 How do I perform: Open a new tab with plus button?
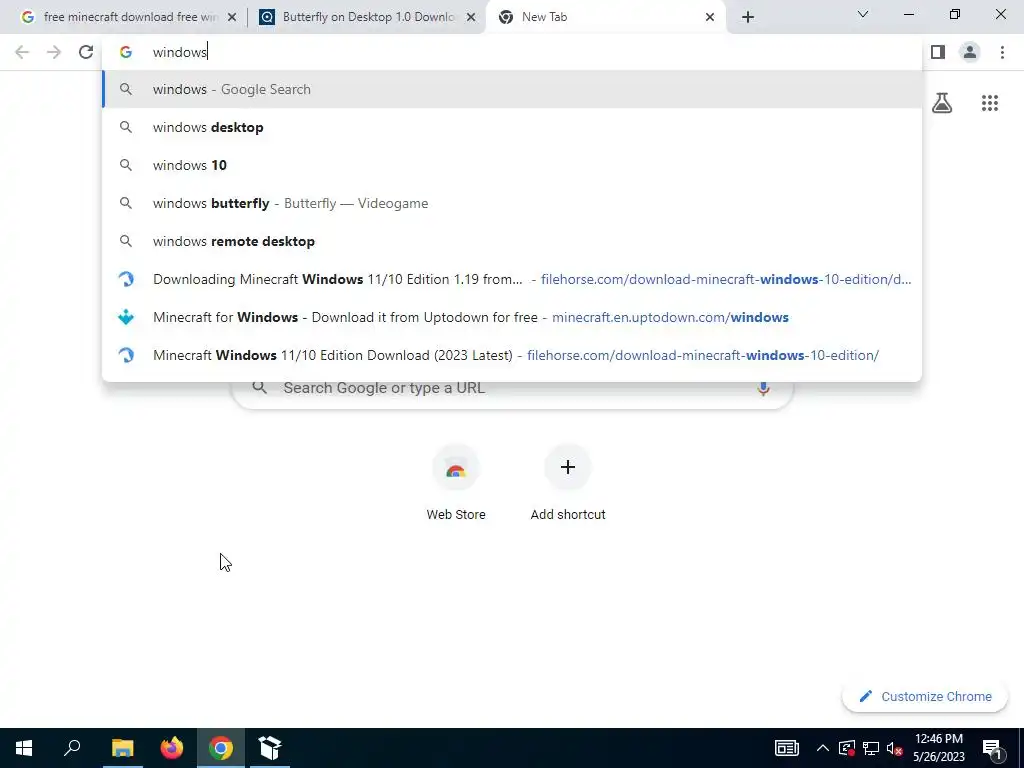748,17
